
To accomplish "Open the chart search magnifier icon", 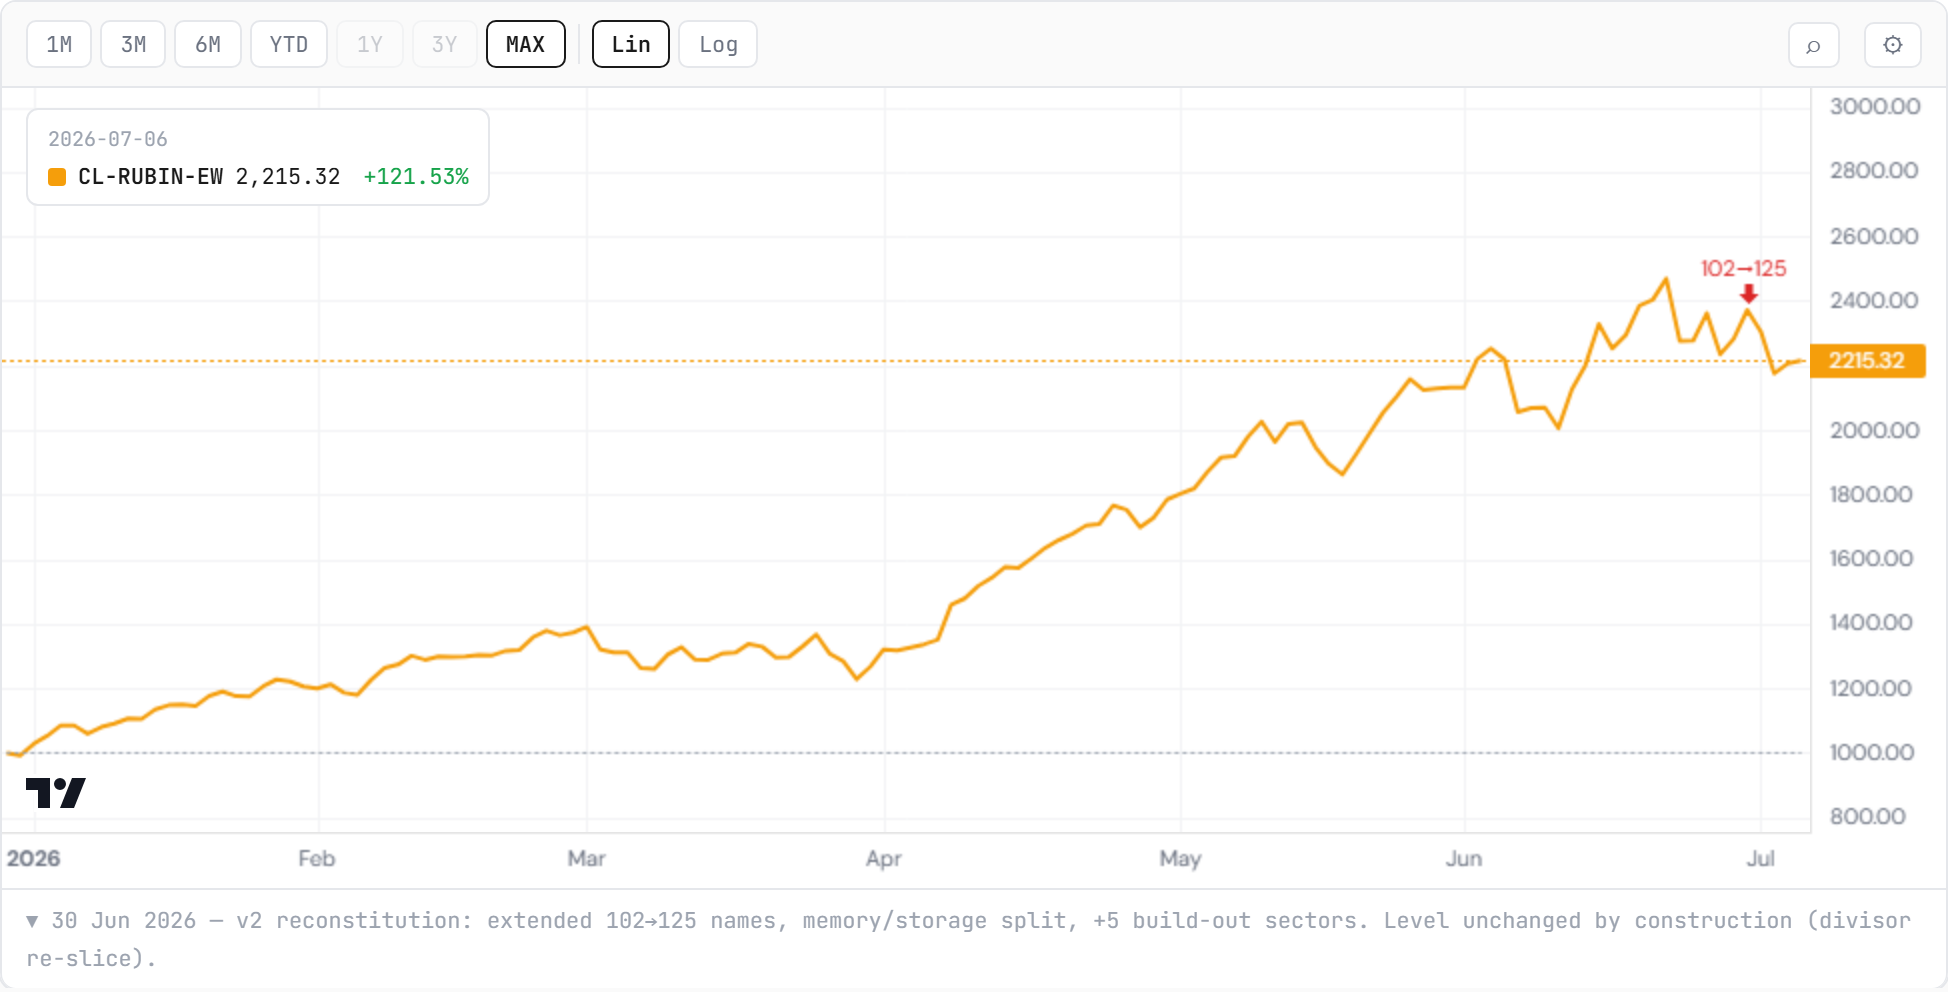I will 1813,45.
